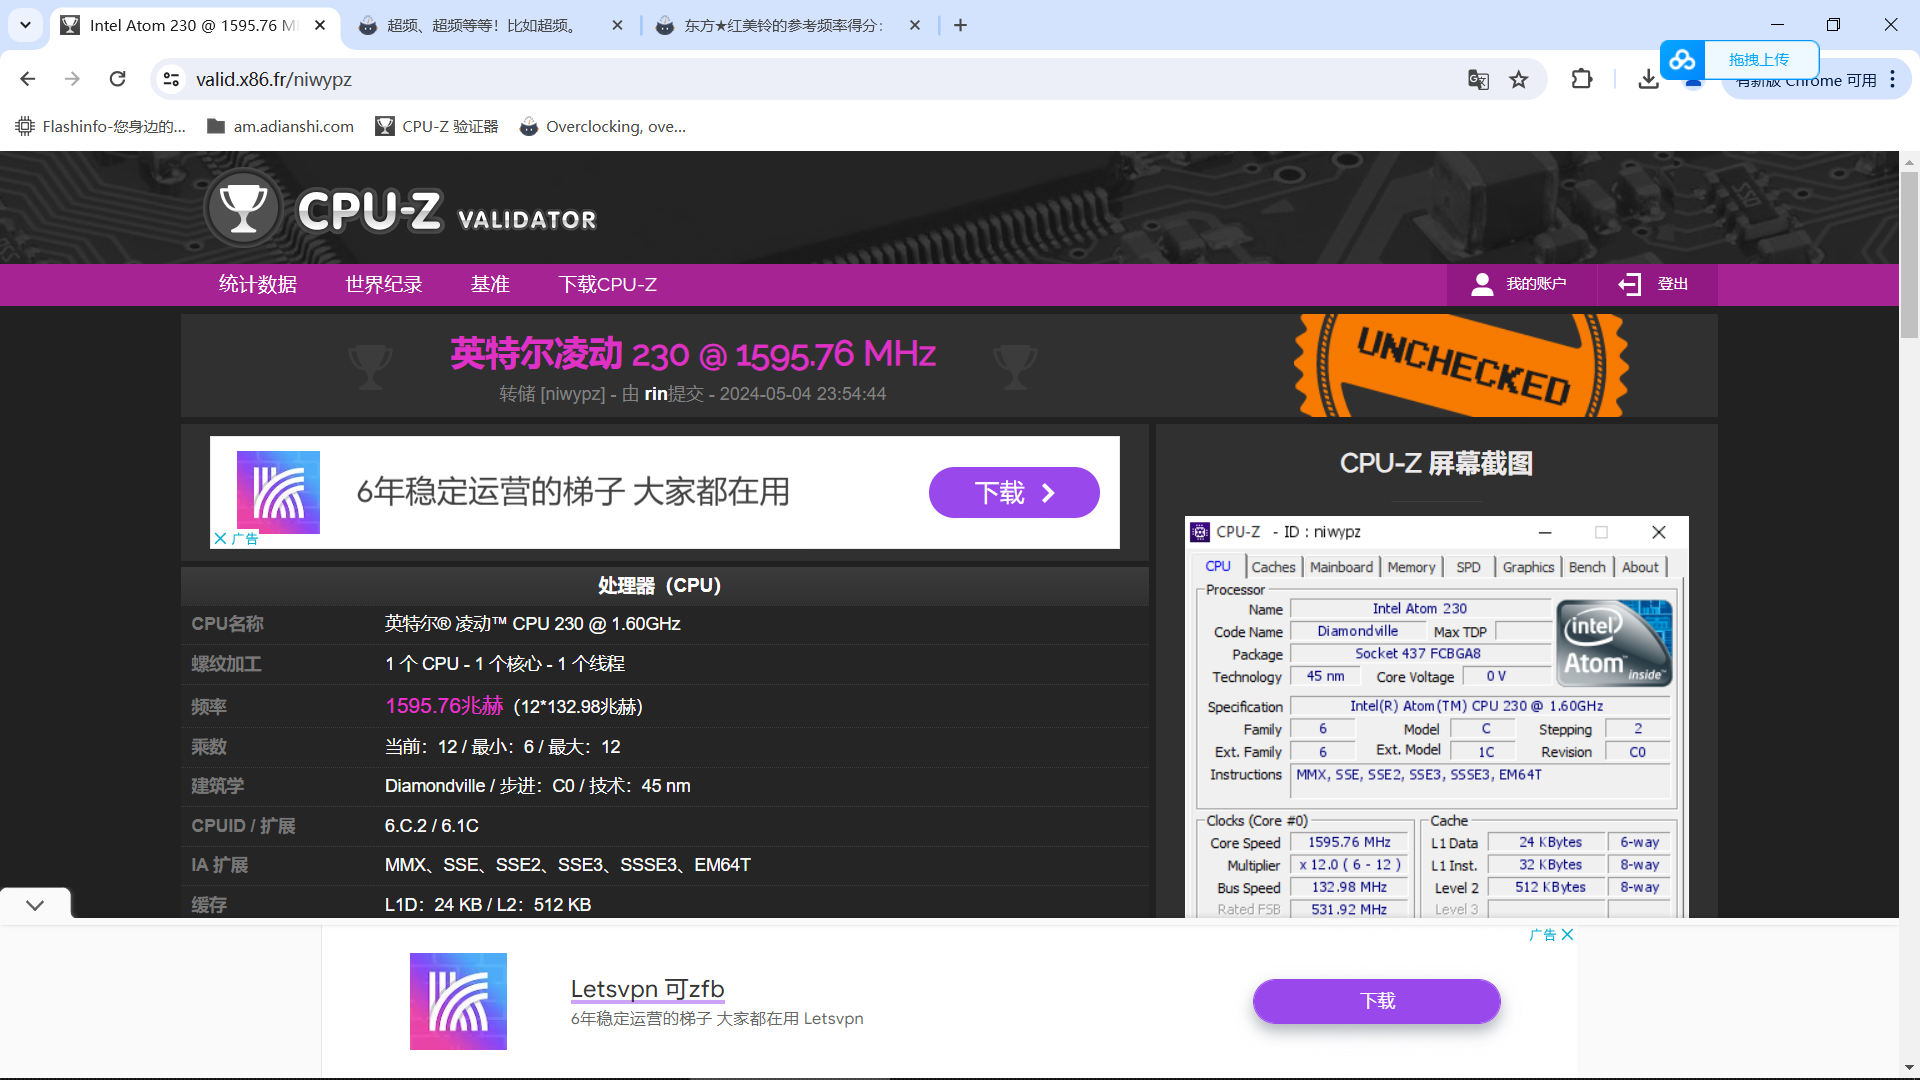Viewport: 1920px width, 1080px height.
Task: Open the 下载CPU-Z menu item
Action: coord(608,285)
